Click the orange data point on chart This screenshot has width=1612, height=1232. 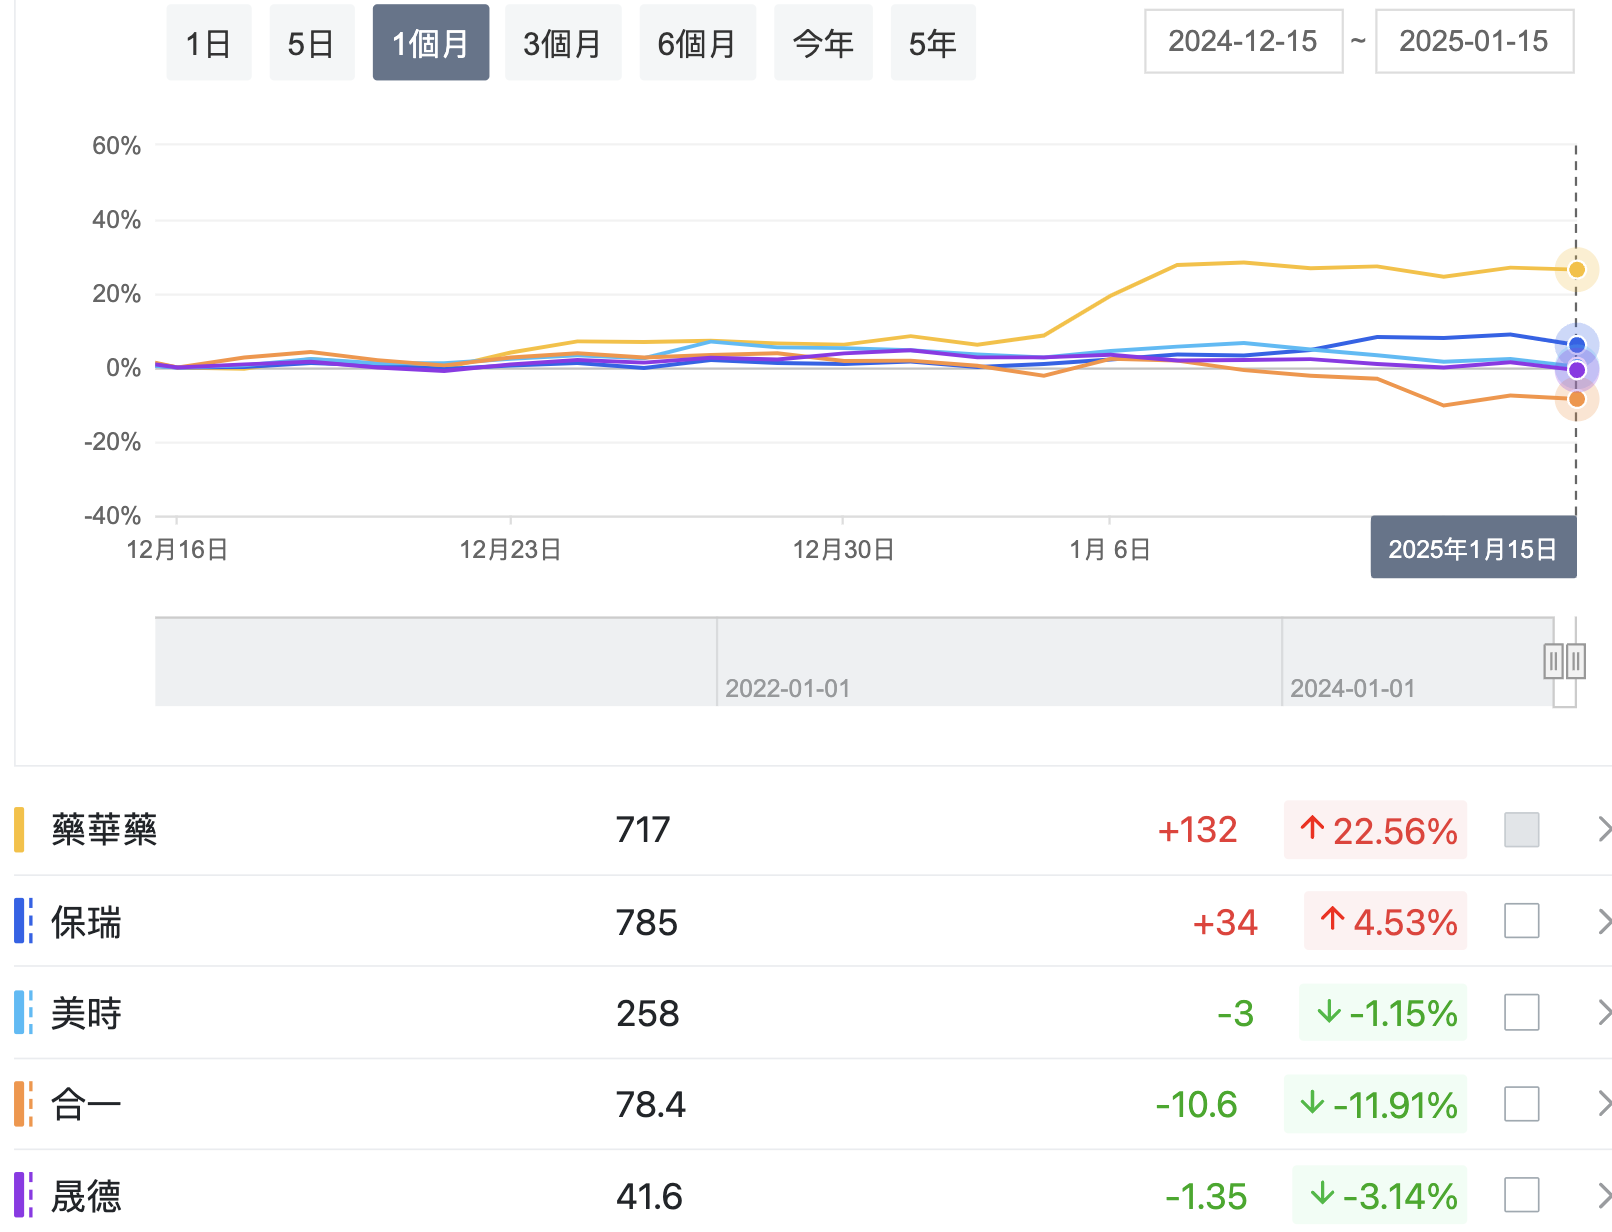click(1576, 399)
